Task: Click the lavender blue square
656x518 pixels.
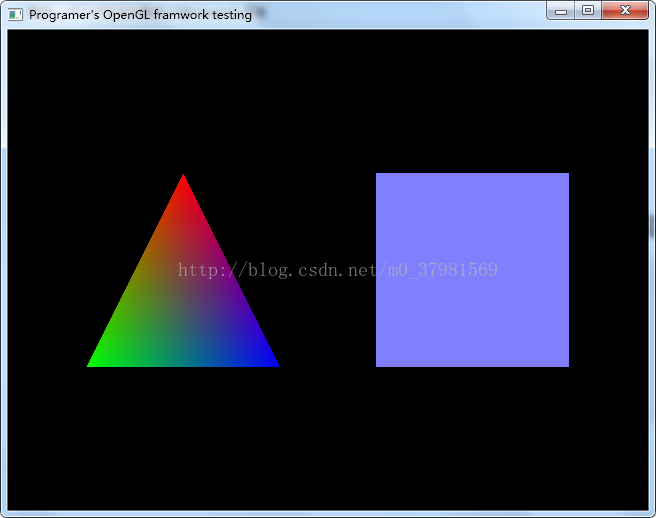Action: pos(472,270)
